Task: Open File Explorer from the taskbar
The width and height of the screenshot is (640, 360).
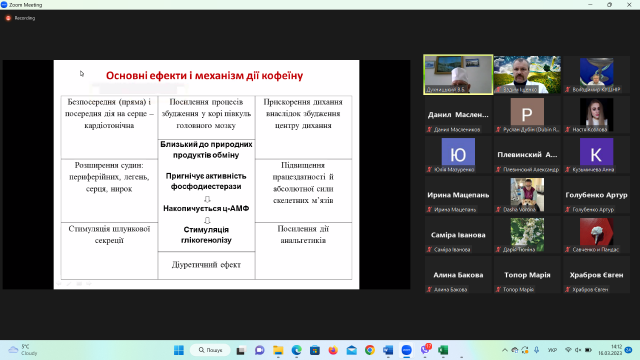Action: coord(278,350)
